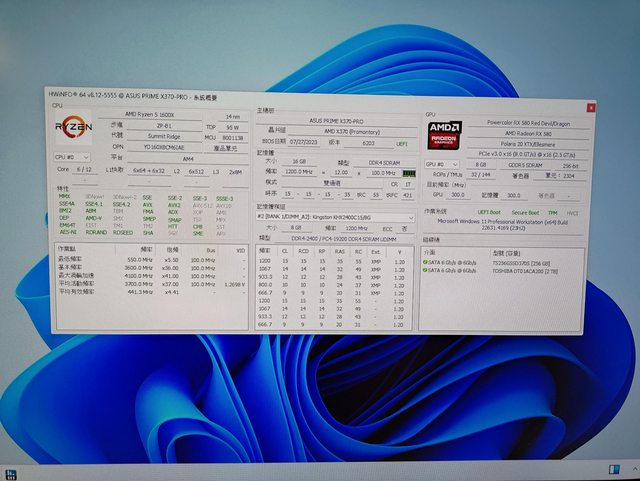Open the GPU #0 selector dropdown
The image size is (640, 481).
[x=436, y=164]
